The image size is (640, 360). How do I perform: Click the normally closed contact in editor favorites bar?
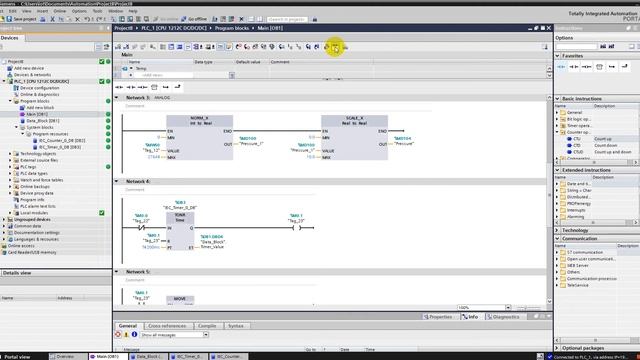pos(131,87)
